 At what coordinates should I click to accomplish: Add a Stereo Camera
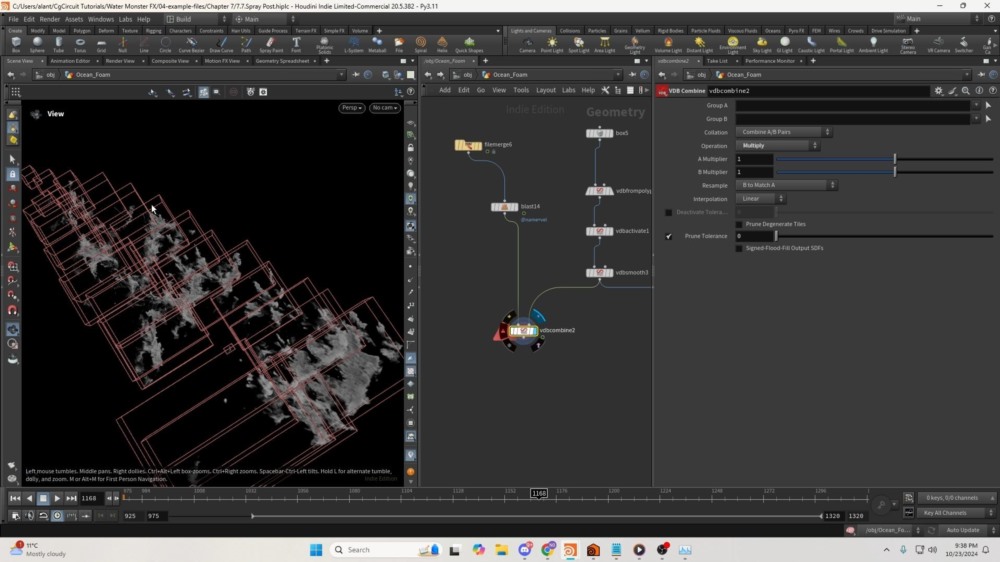[908, 44]
